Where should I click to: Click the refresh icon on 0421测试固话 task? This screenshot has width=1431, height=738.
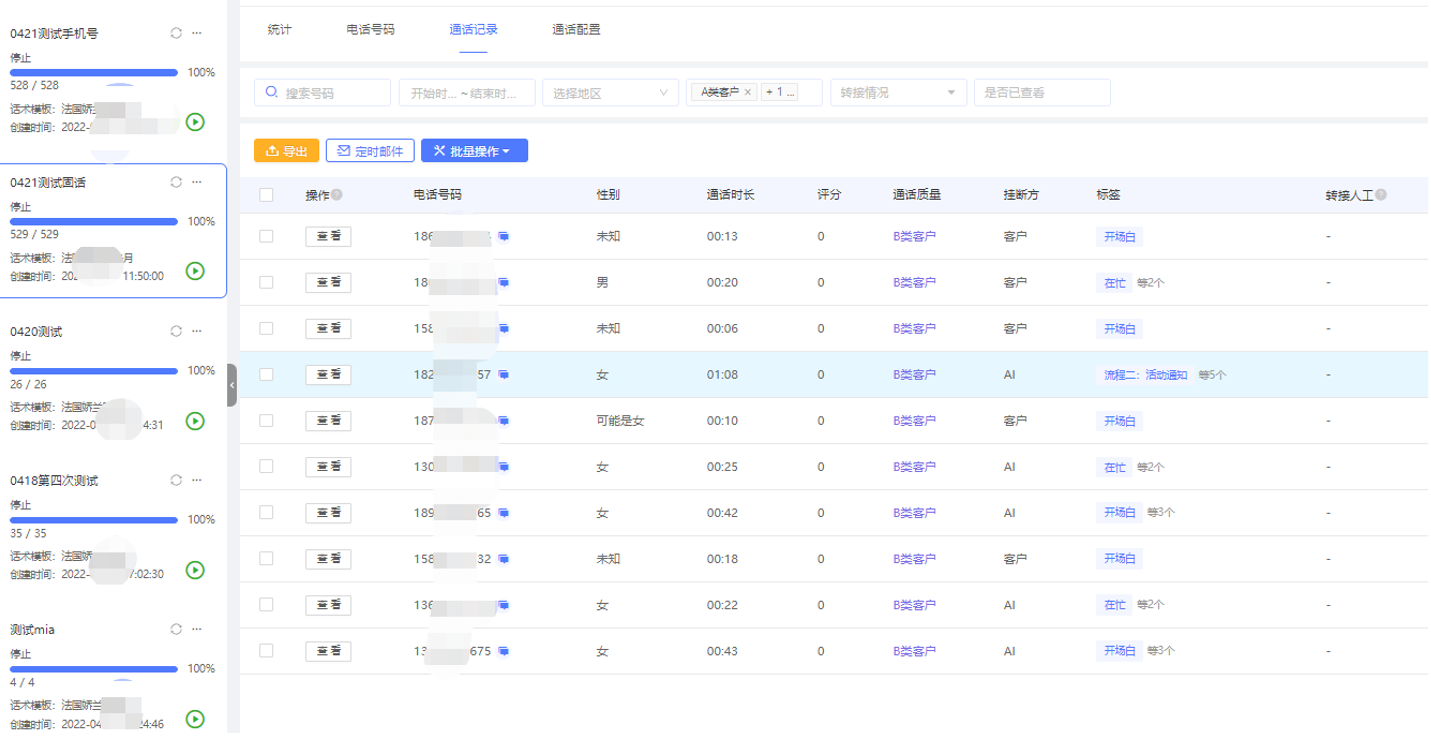176,182
